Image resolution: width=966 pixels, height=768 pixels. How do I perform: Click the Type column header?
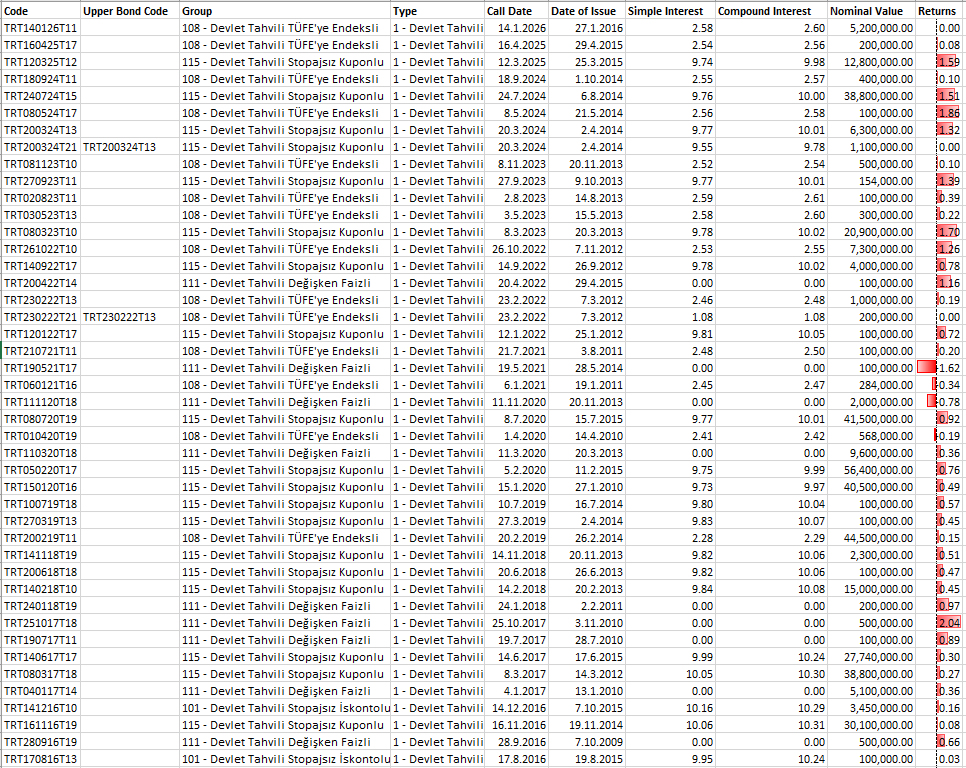point(437,11)
